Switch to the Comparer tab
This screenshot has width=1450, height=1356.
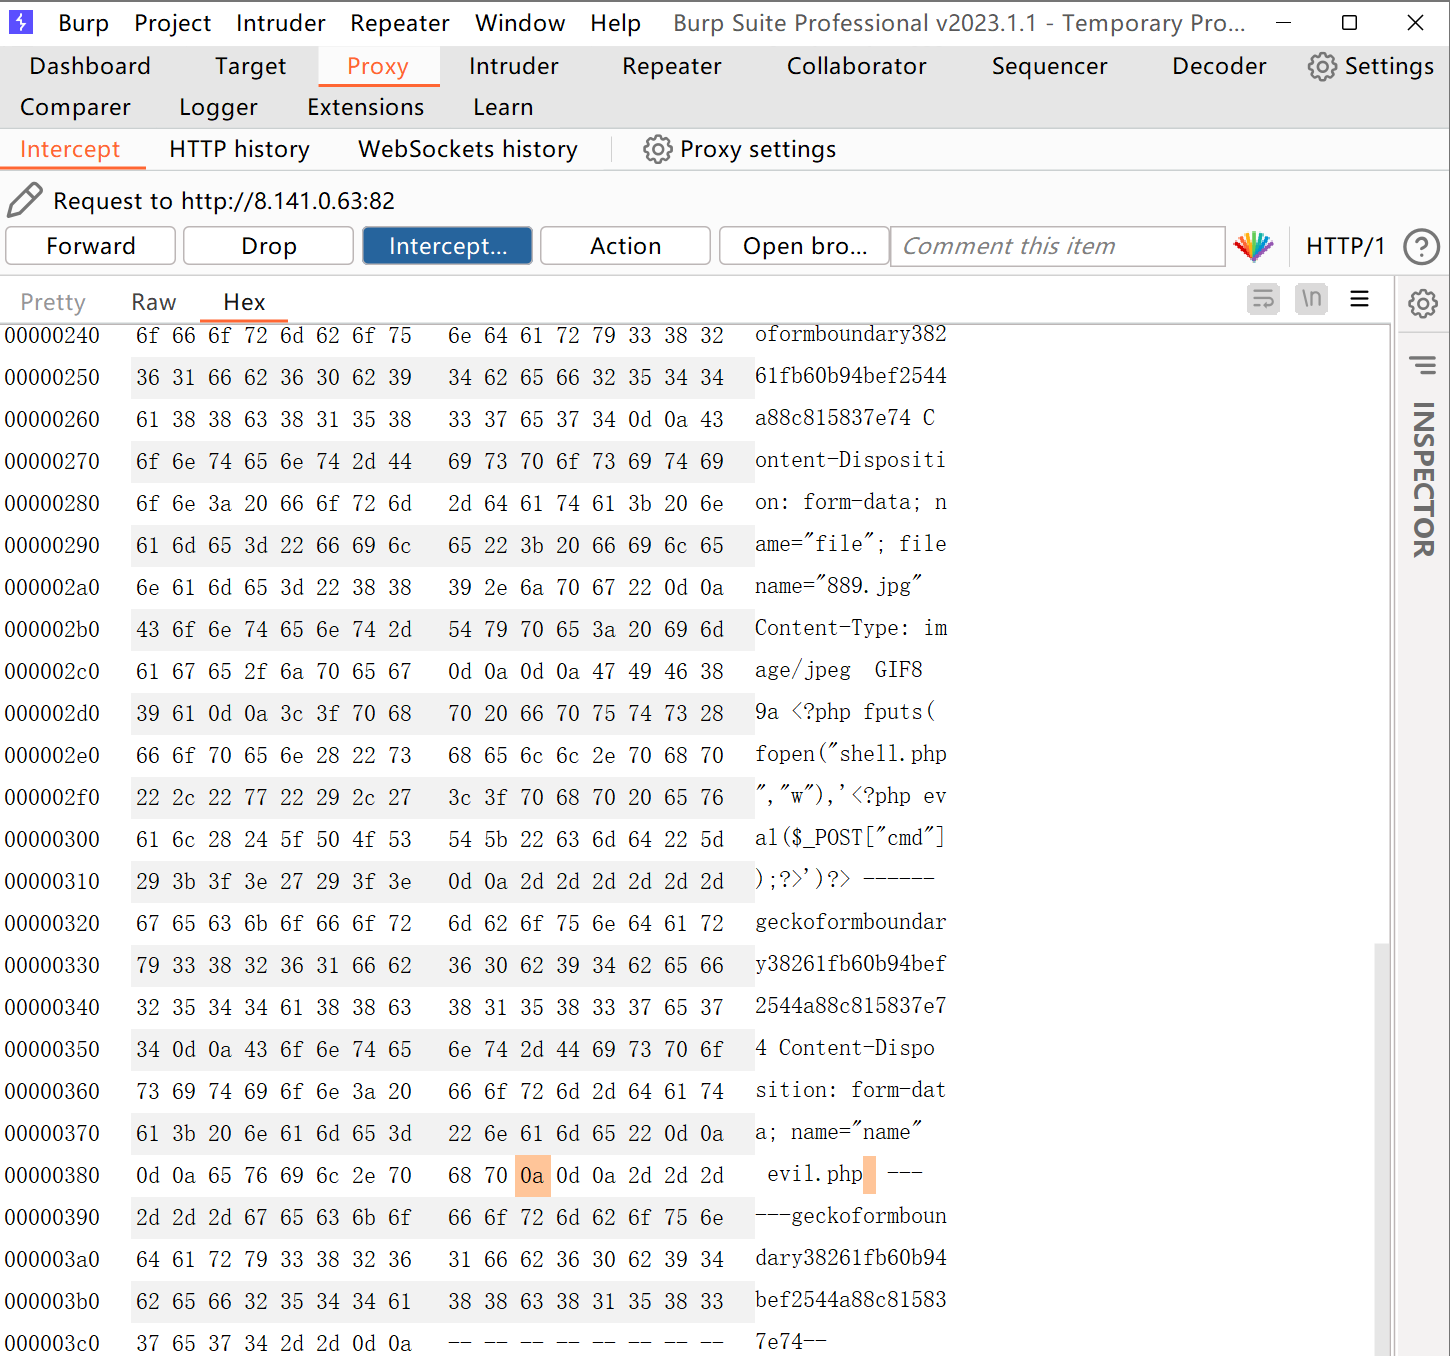click(x=75, y=107)
